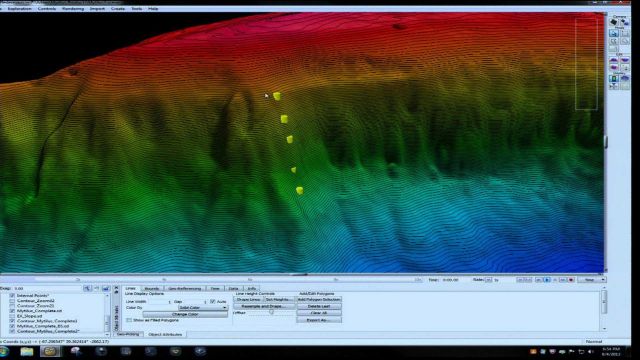Open the Rendering menu
Image resolution: width=640 pixels, height=360 pixels.
(73, 9)
